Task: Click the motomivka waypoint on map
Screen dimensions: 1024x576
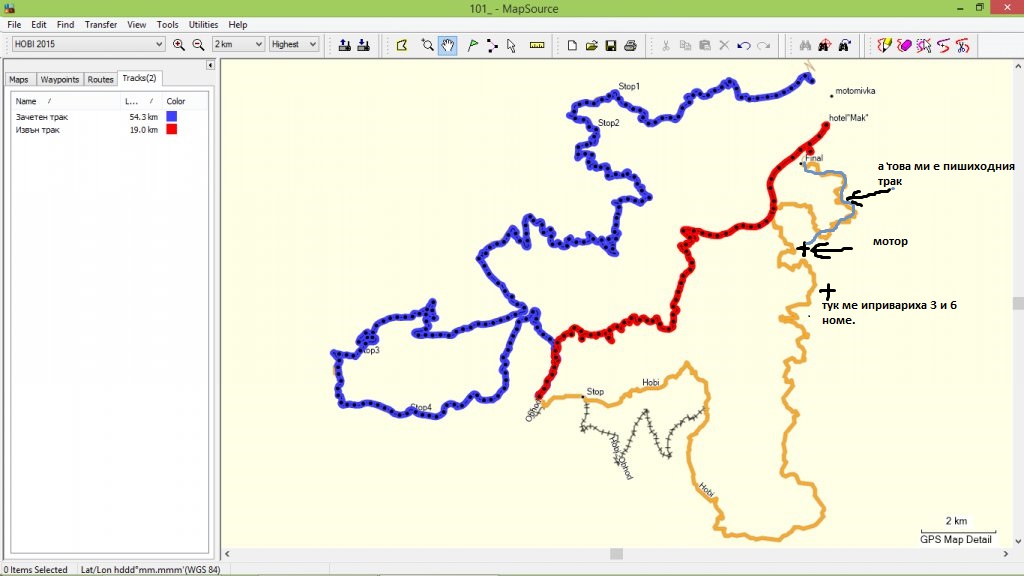Action: pos(831,96)
